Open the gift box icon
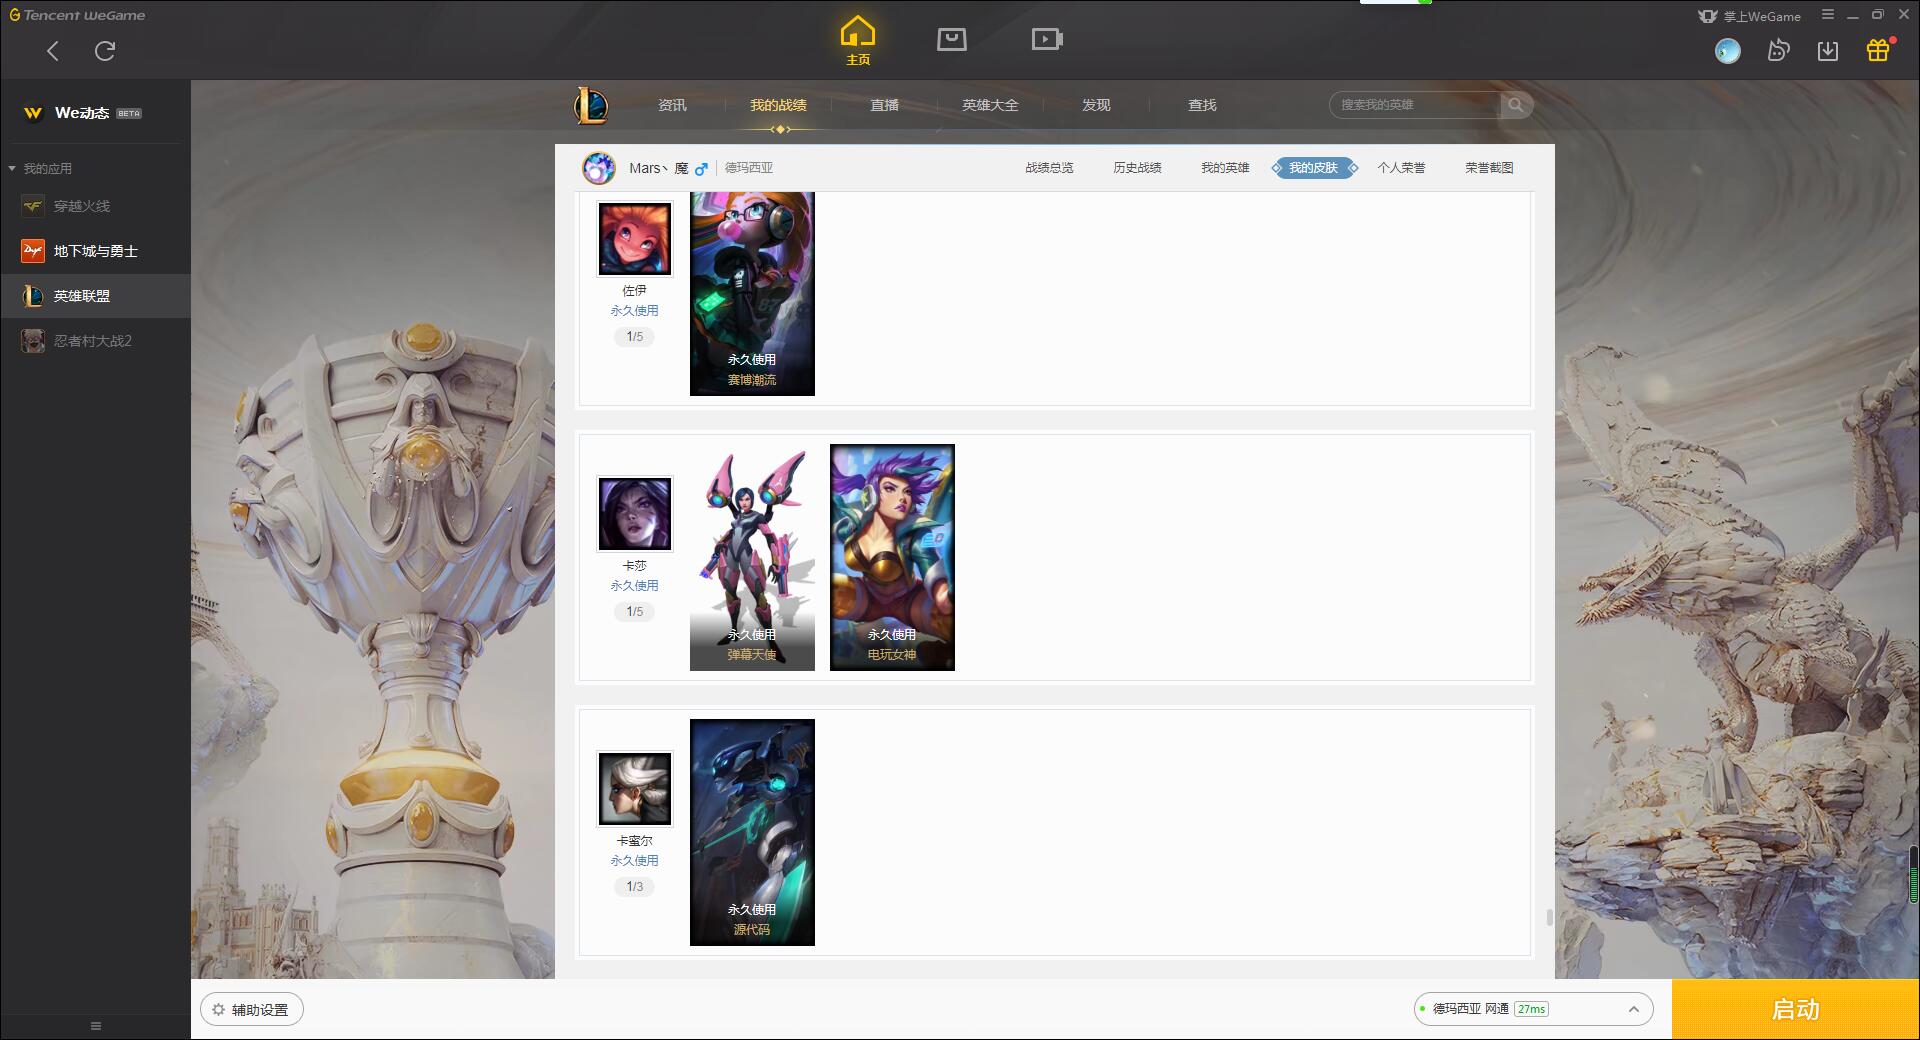The width and height of the screenshot is (1920, 1040). pyautogui.click(x=1879, y=50)
